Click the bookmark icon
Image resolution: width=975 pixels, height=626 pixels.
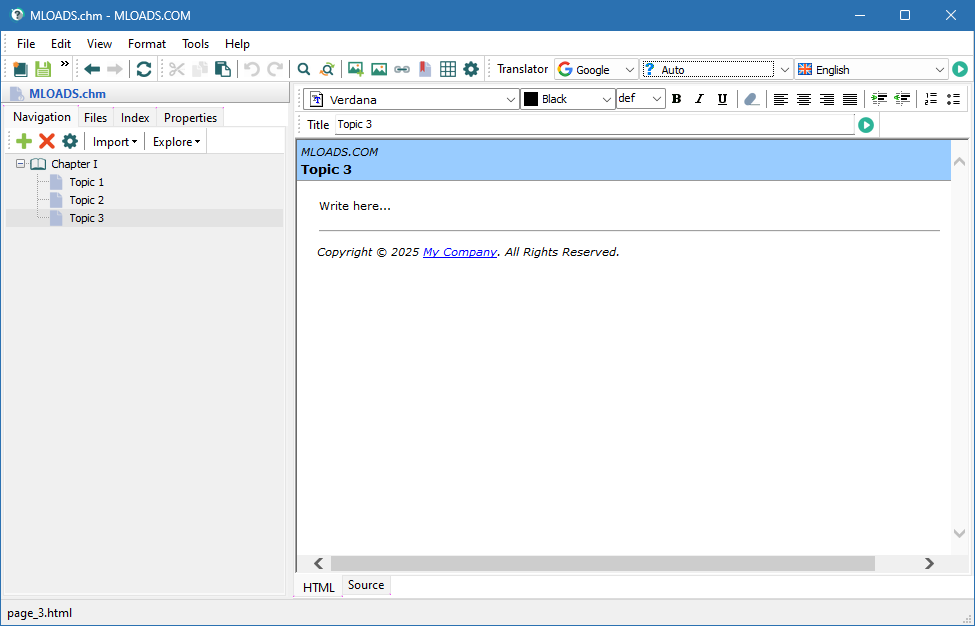(425, 69)
